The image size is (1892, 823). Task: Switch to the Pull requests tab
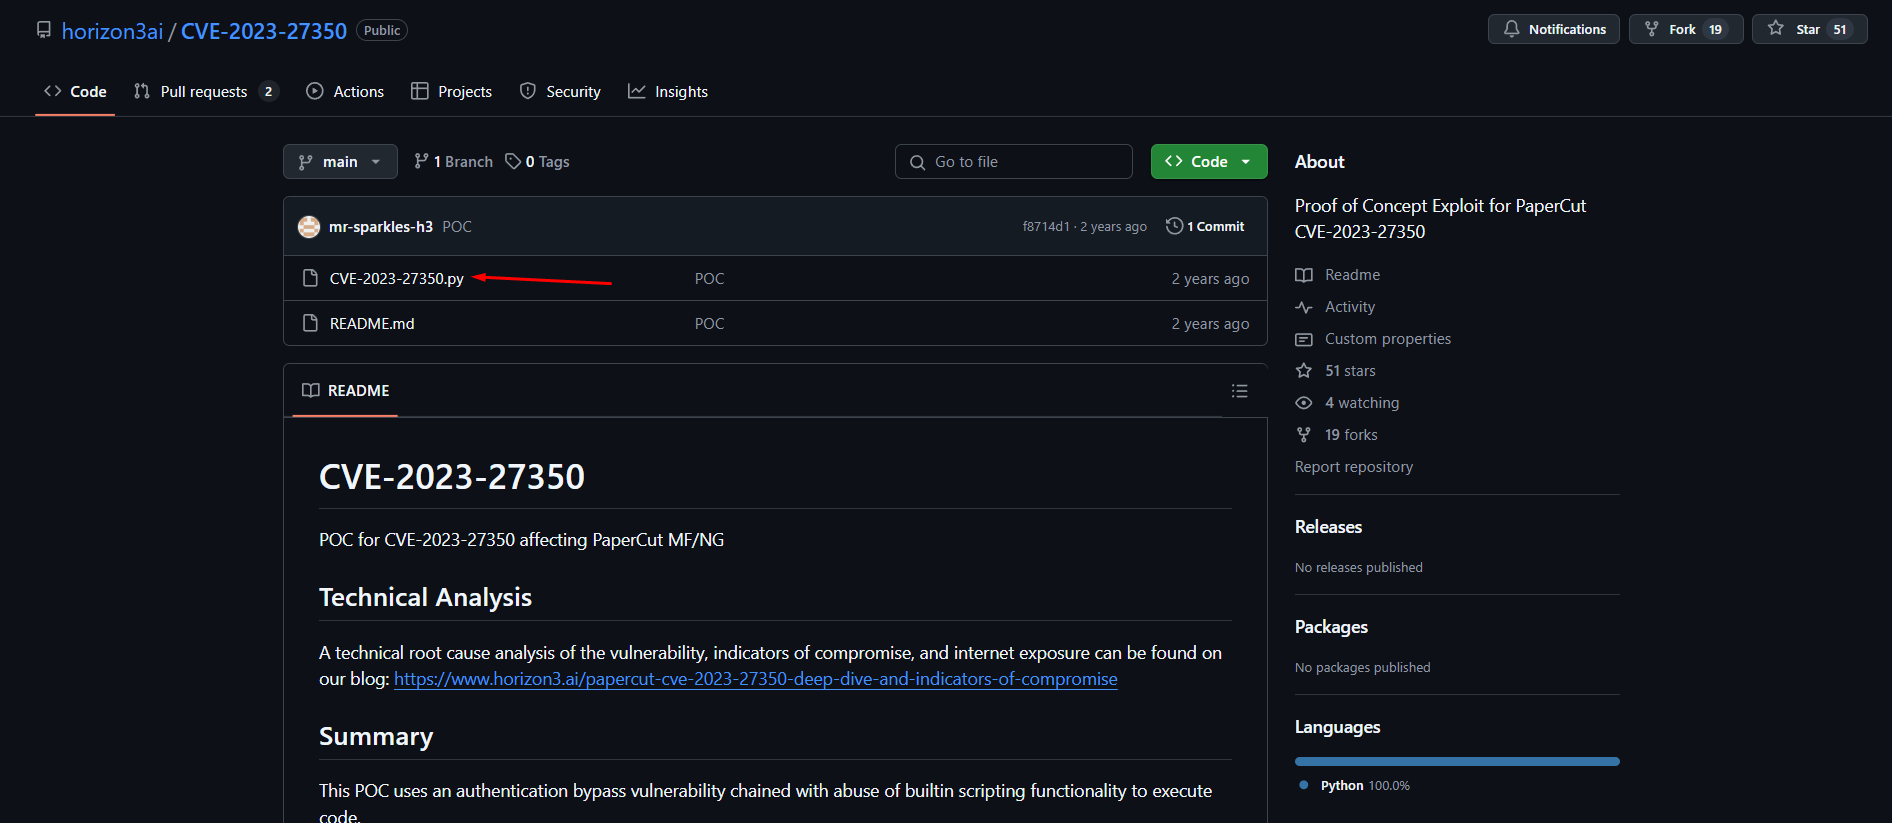[x=205, y=91]
